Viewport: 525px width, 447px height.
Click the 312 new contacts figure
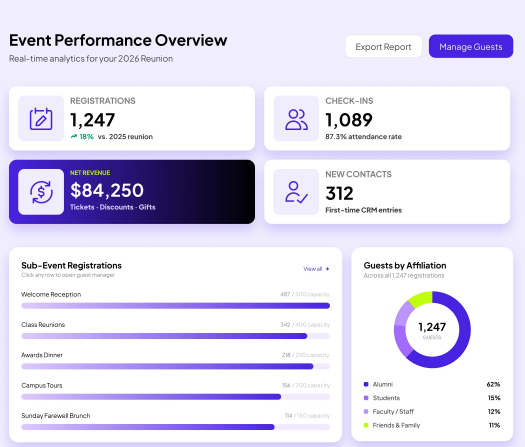(x=339, y=193)
